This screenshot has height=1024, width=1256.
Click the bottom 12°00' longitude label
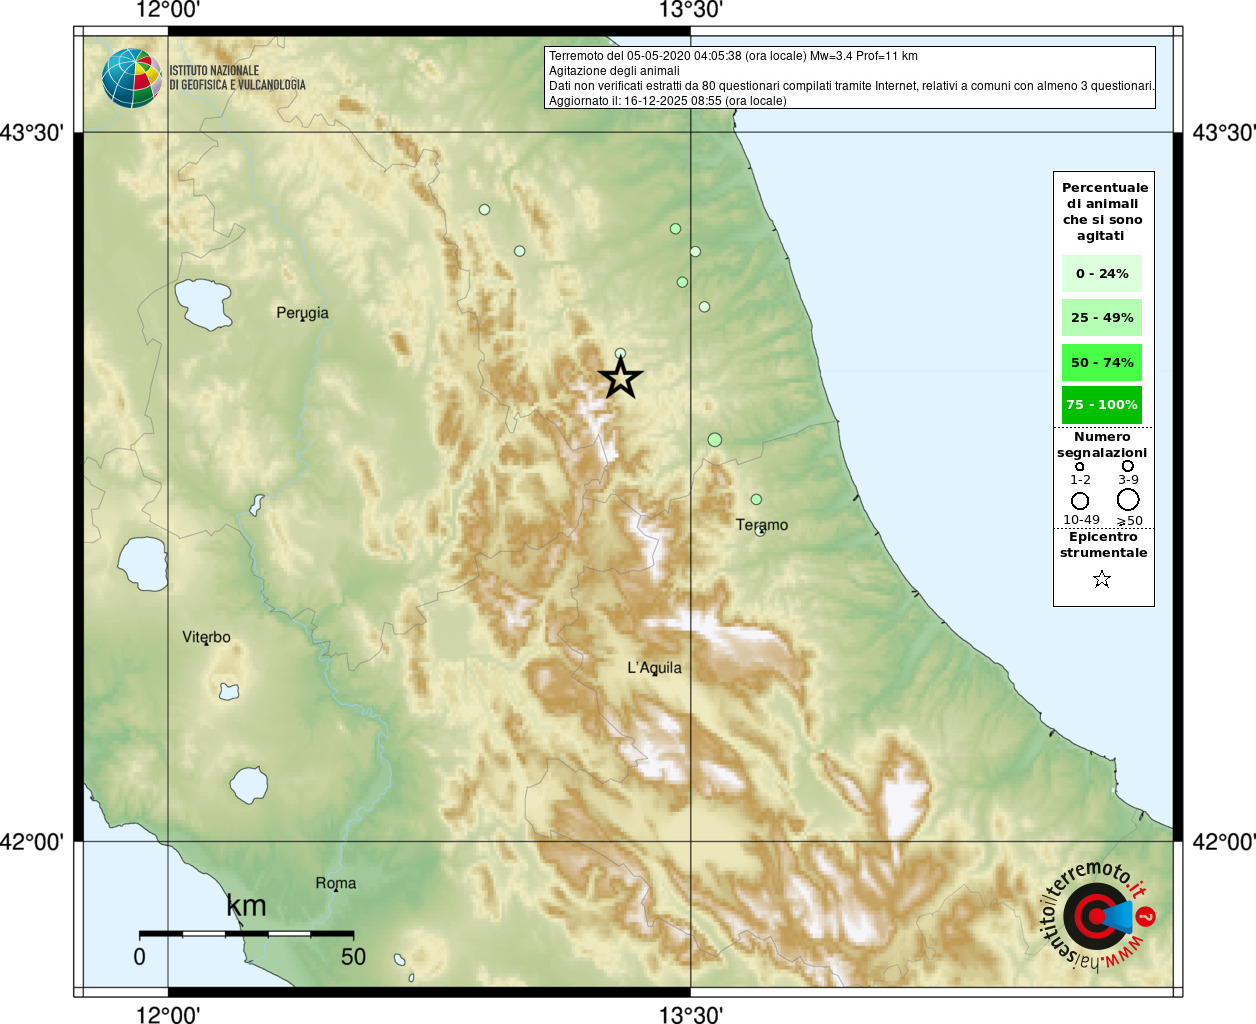click(x=168, y=1015)
